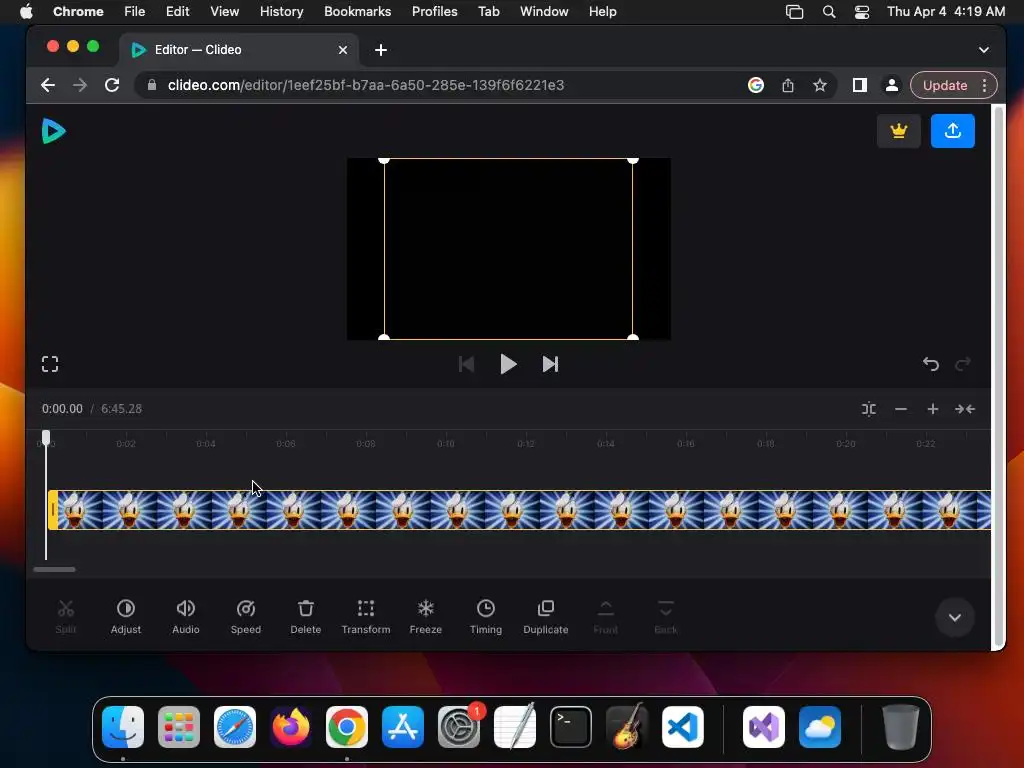
Task: Open the Adjust tool
Action: click(125, 617)
